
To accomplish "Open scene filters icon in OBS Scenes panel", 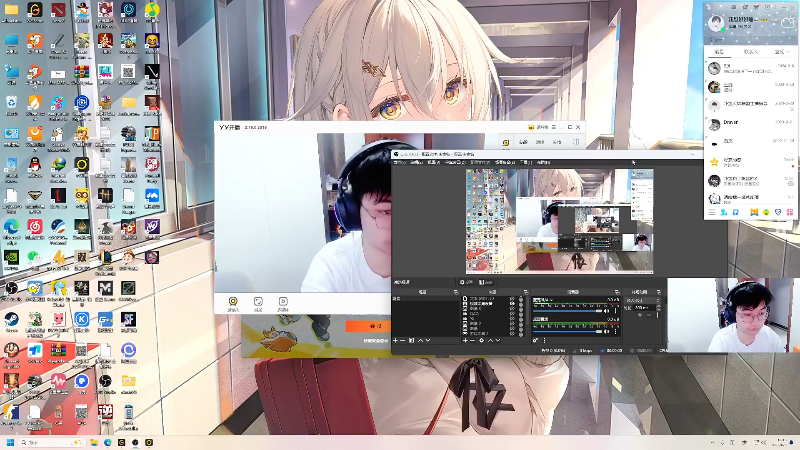I will point(412,340).
